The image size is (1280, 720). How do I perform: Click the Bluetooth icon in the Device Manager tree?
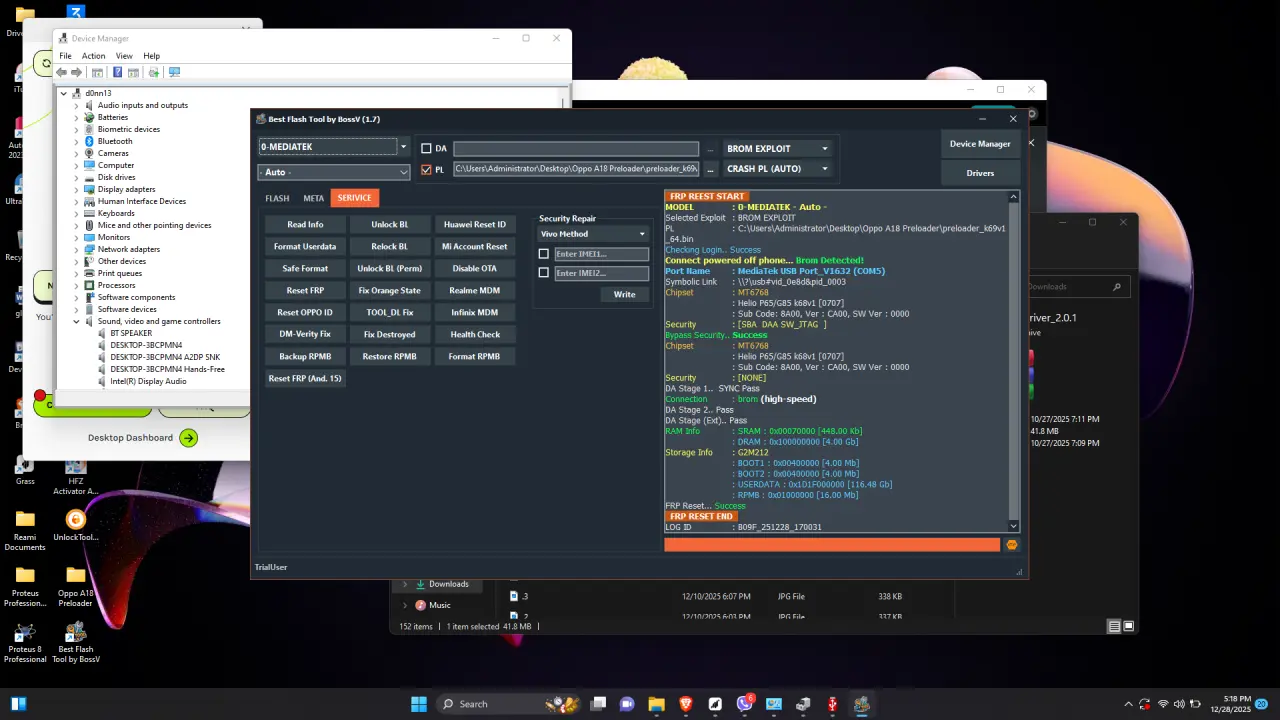[x=90, y=141]
